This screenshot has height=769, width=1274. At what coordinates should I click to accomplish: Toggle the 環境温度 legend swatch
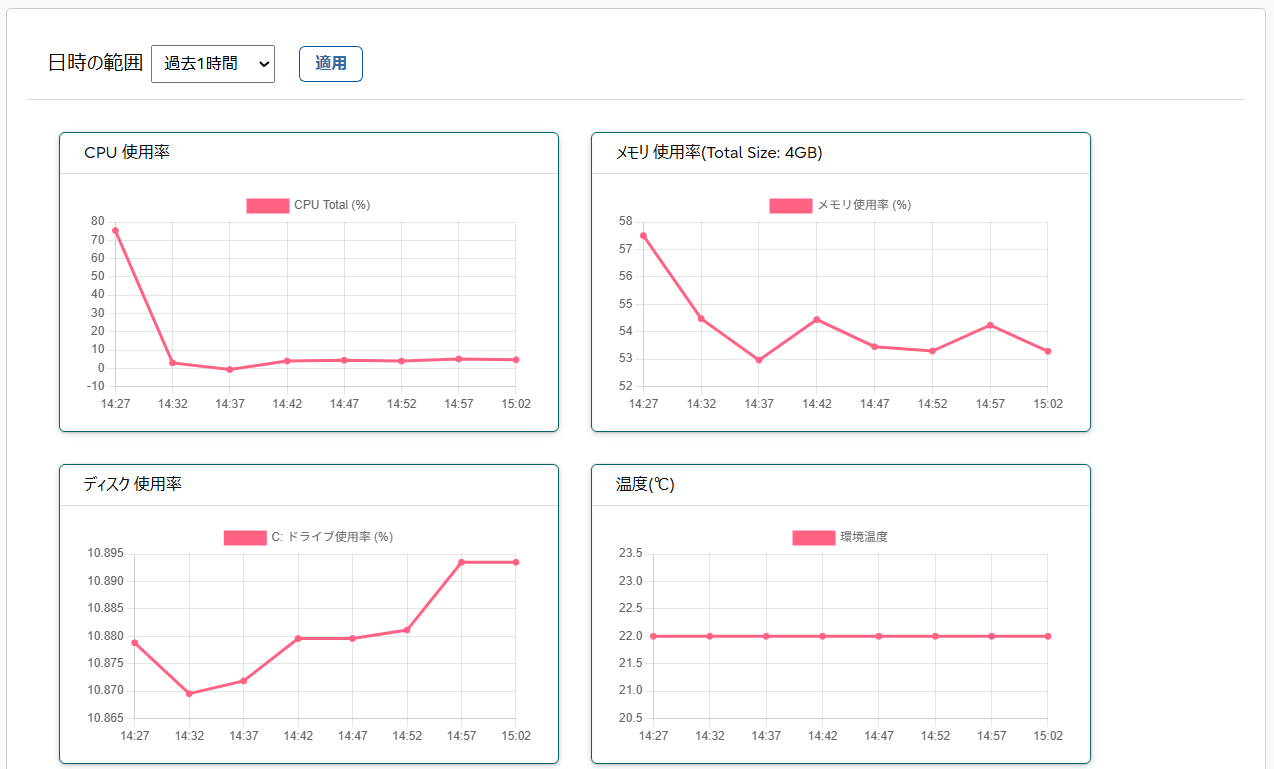pyautogui.click(x=813, y=537)
